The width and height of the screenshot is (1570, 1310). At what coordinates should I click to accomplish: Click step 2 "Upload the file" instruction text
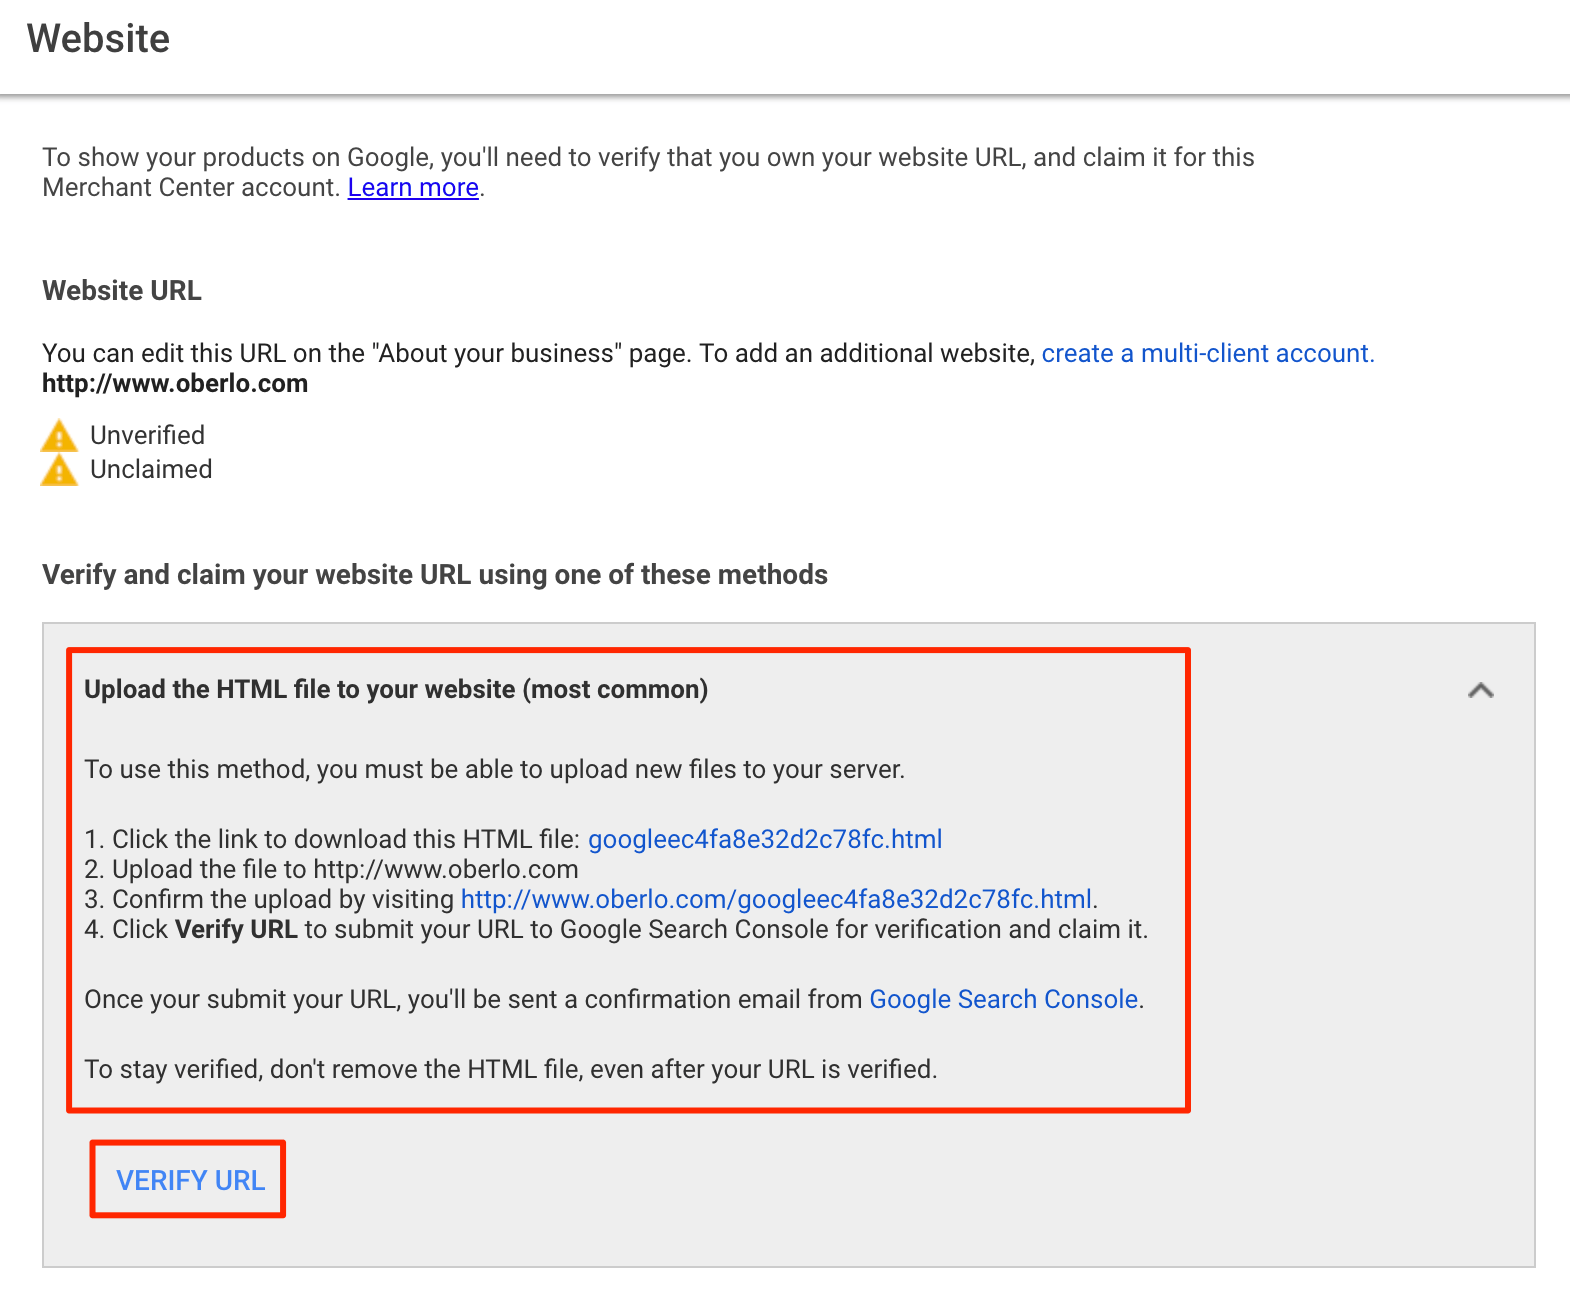pyautogui.click(x=344, y=869)
